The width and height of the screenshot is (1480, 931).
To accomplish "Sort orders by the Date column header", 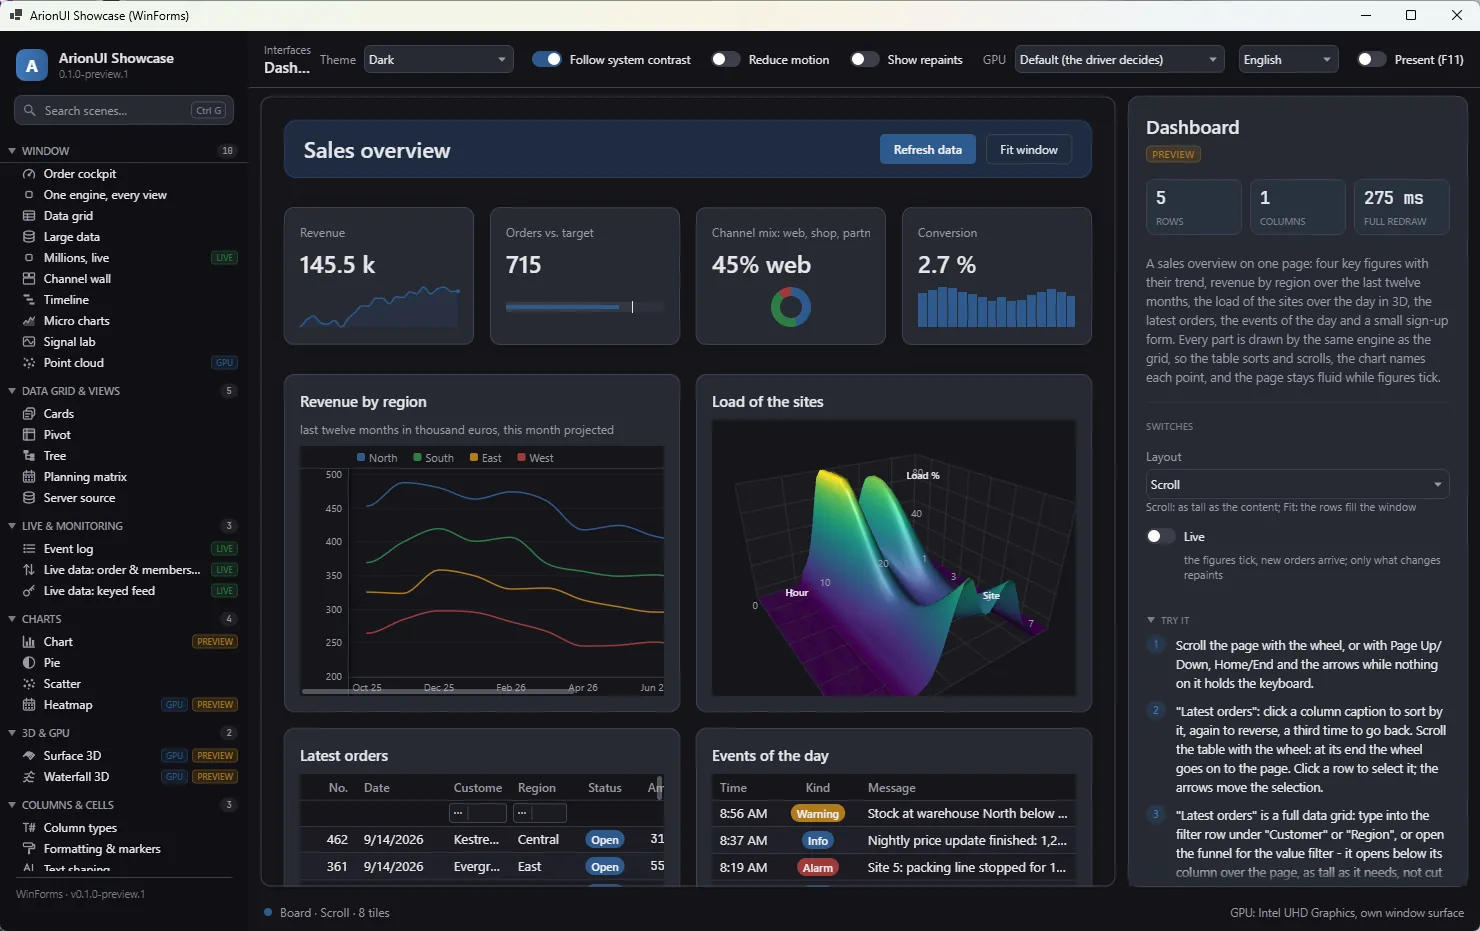I will [377, 788].
